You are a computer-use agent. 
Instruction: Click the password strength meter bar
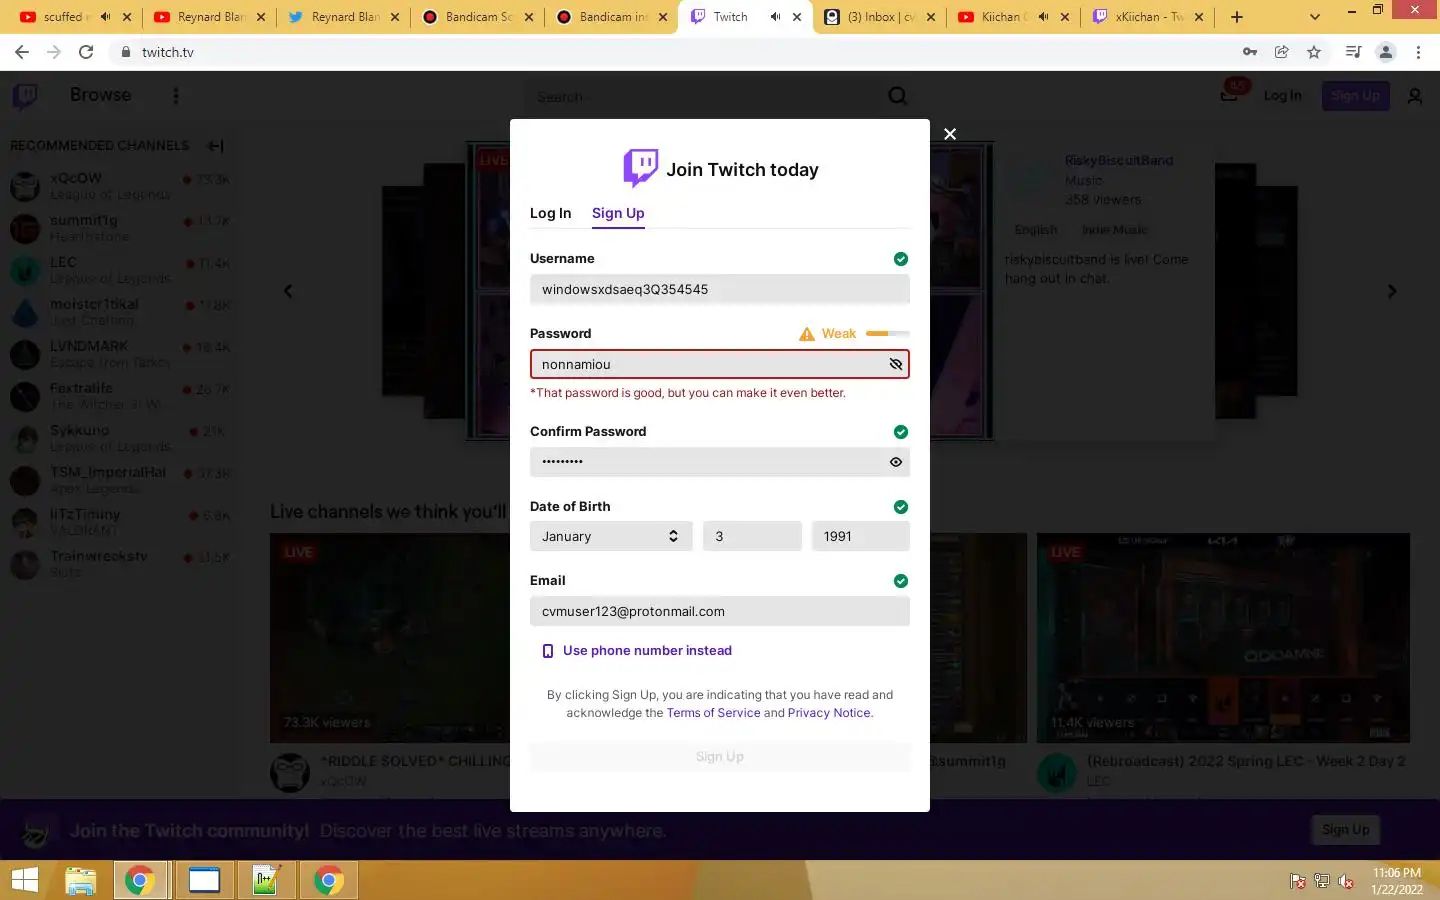coord(888,334)
